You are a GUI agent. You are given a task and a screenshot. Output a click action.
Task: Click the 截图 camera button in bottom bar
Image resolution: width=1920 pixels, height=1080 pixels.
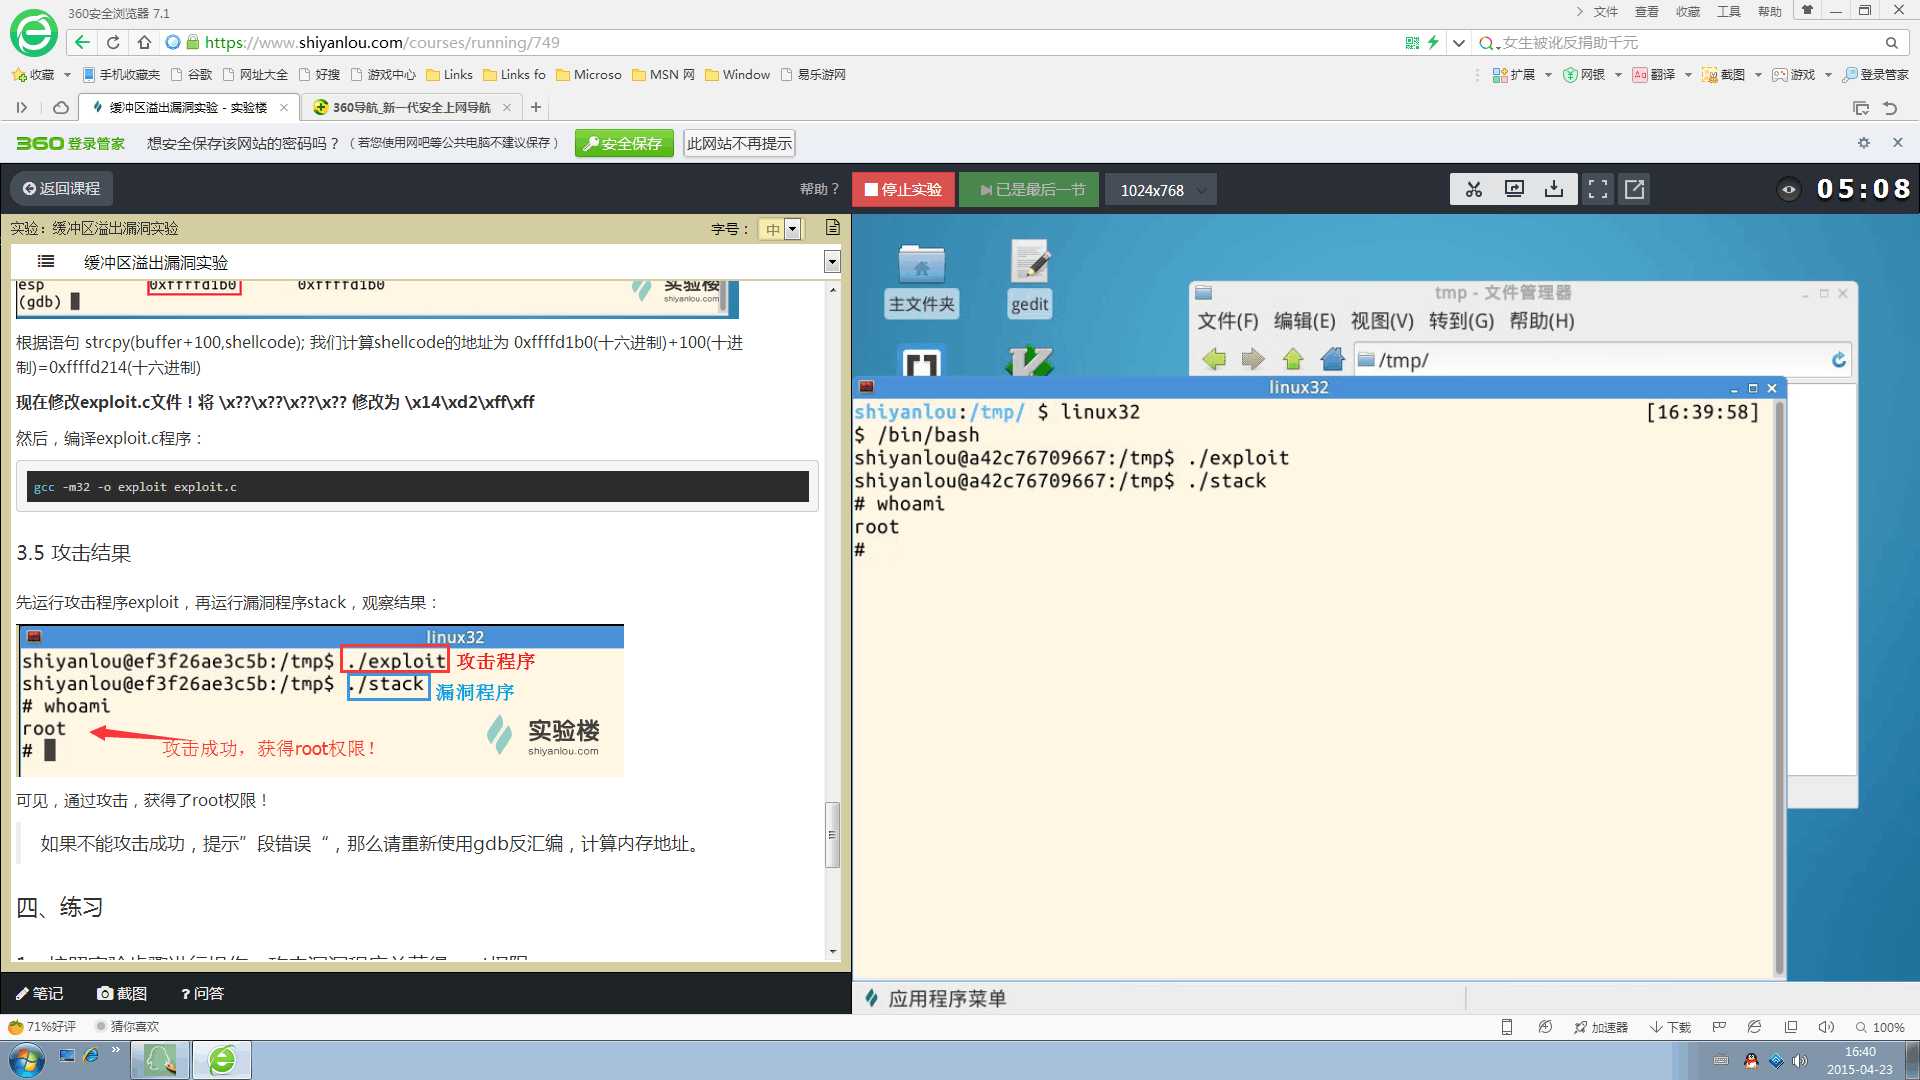(122, 993)
